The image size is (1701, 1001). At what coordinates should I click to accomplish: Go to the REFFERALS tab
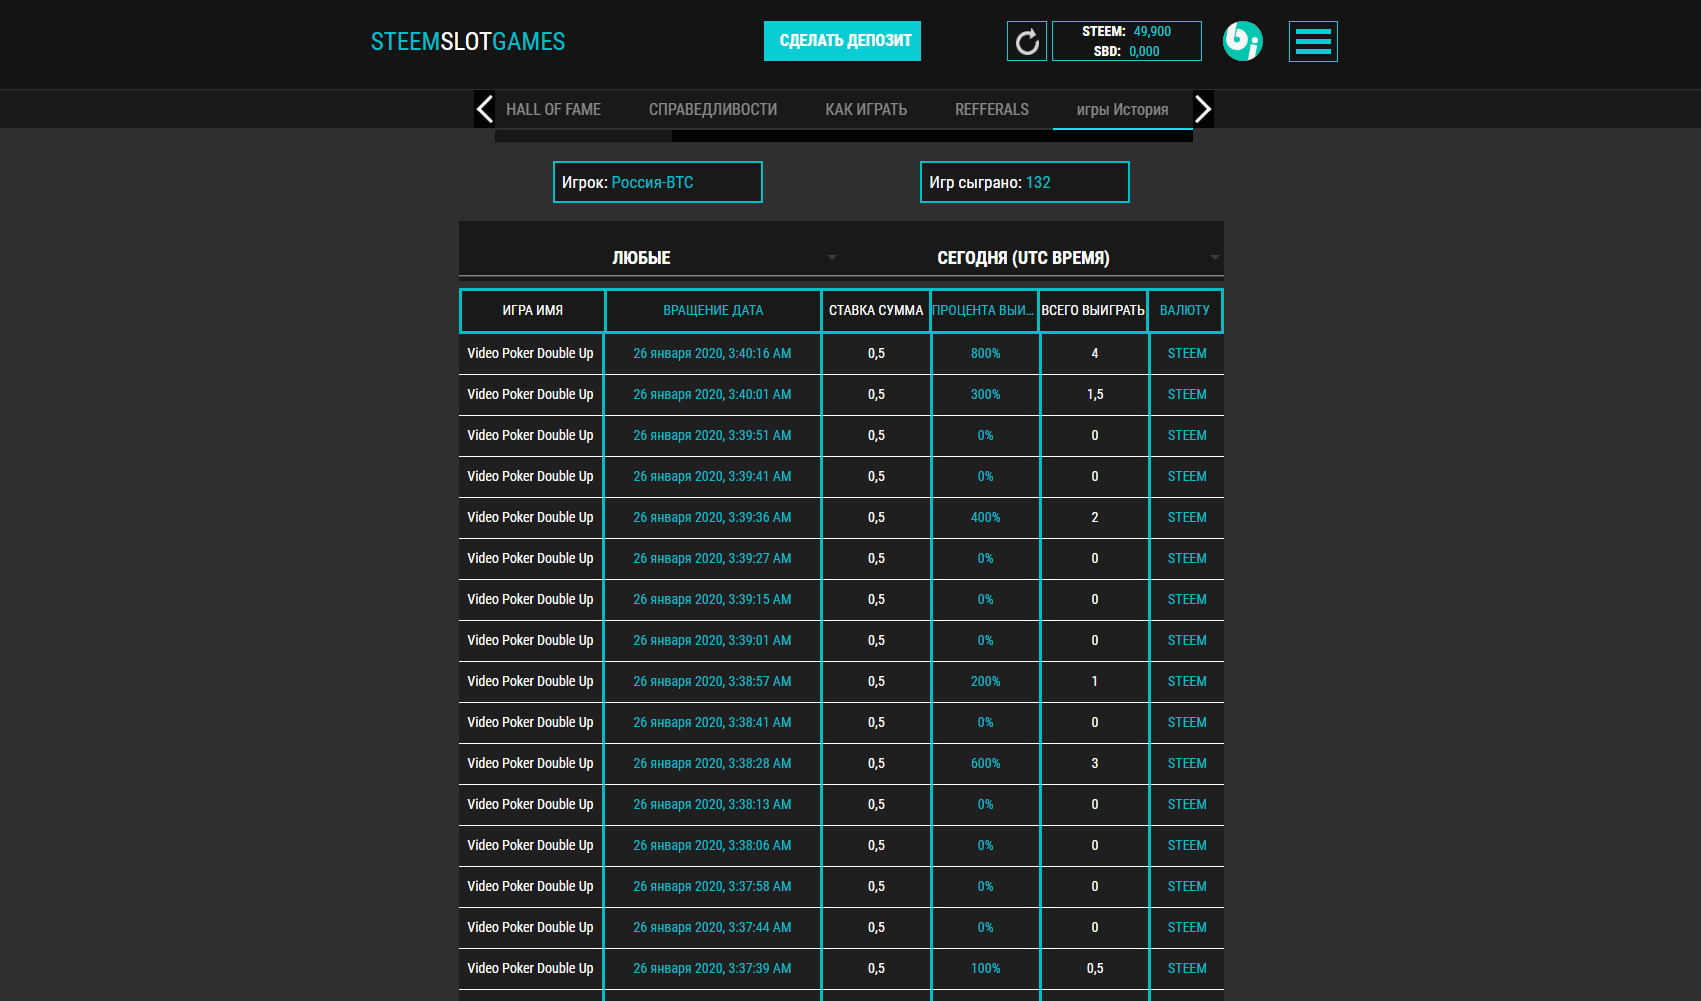pos(991,110)
